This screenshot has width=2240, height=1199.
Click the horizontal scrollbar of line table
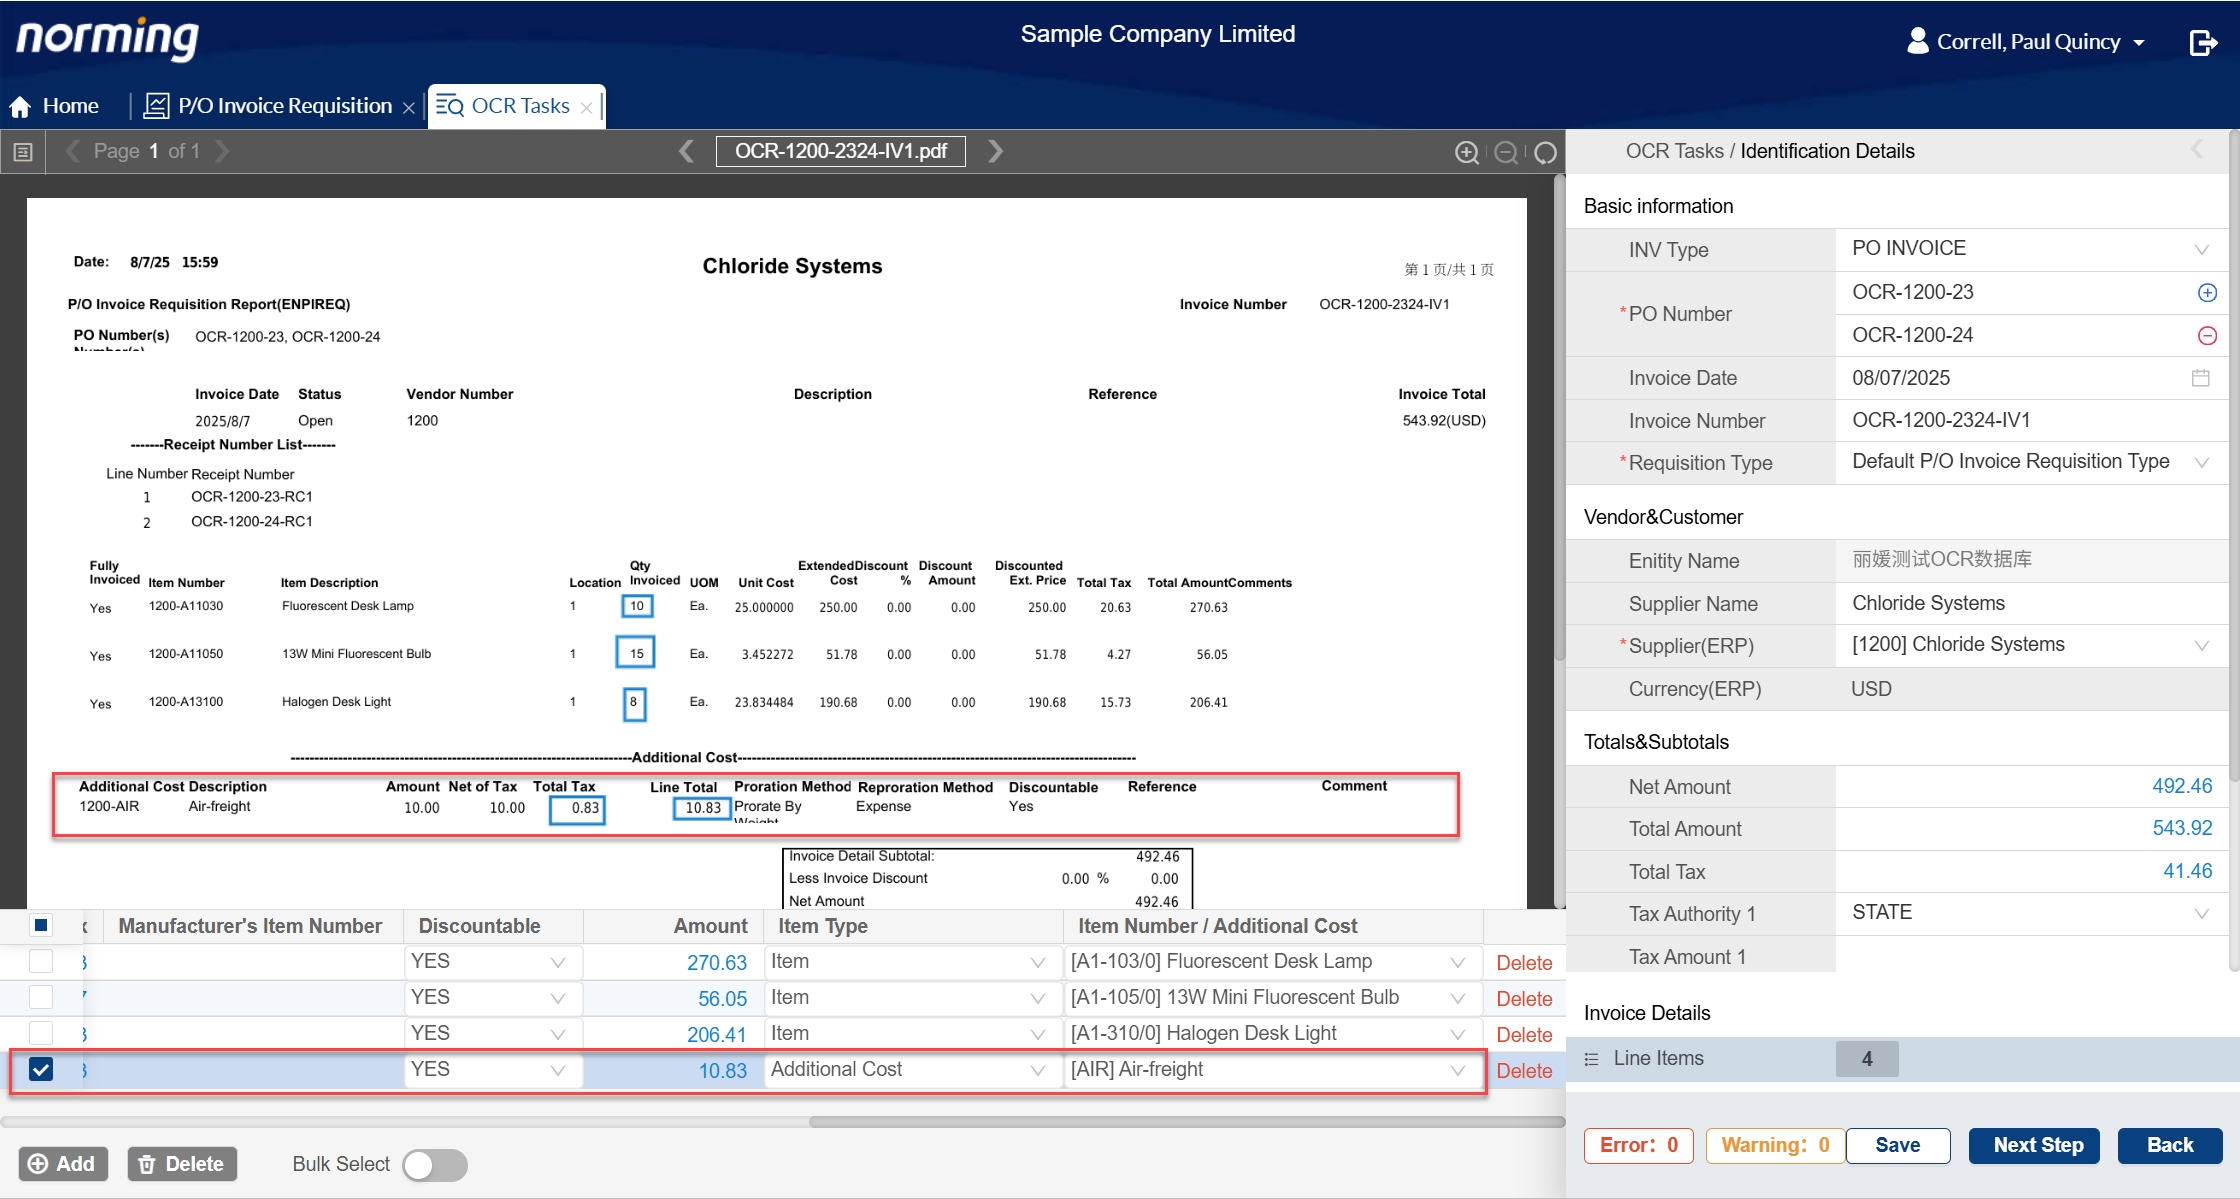pos(1187,1122)
